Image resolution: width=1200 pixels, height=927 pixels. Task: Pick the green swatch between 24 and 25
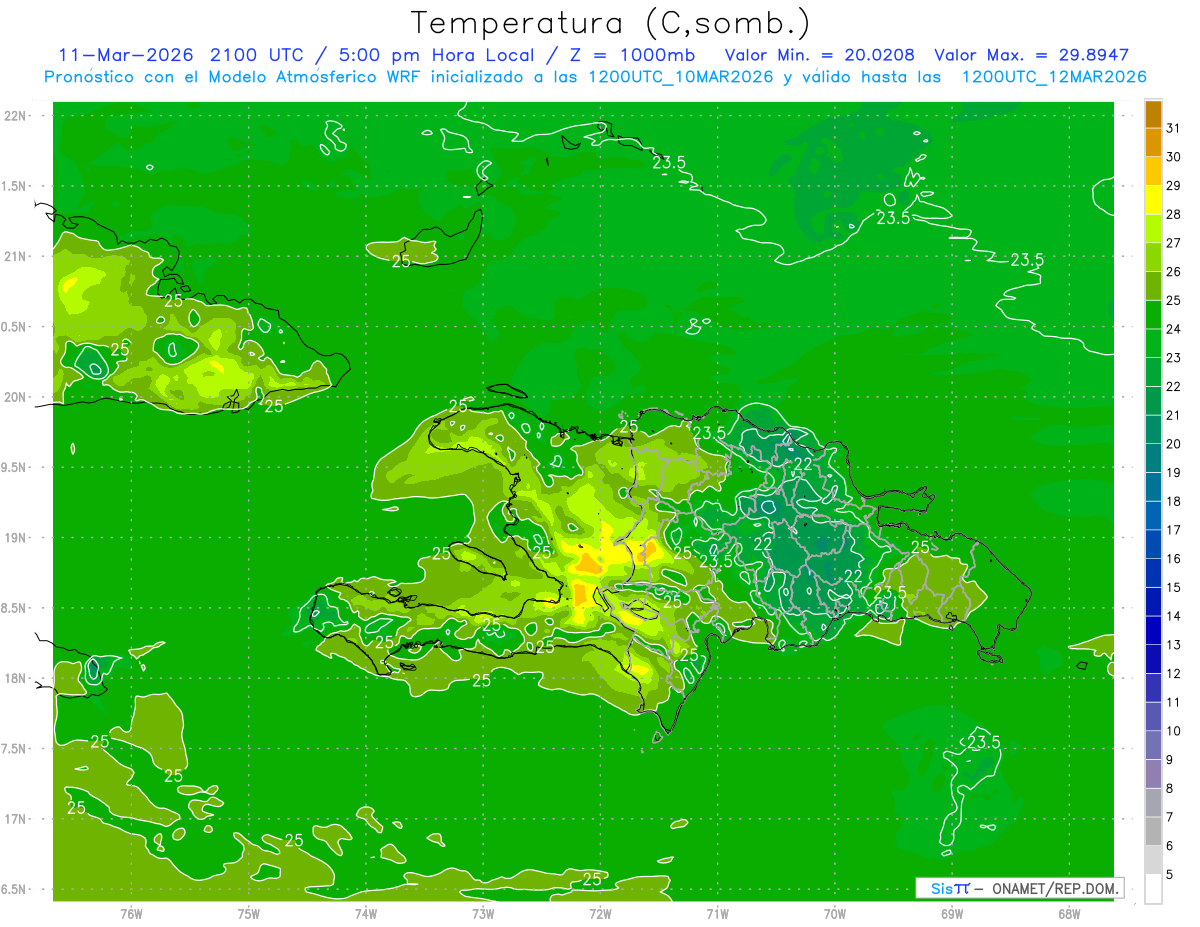pos(1153,315)
